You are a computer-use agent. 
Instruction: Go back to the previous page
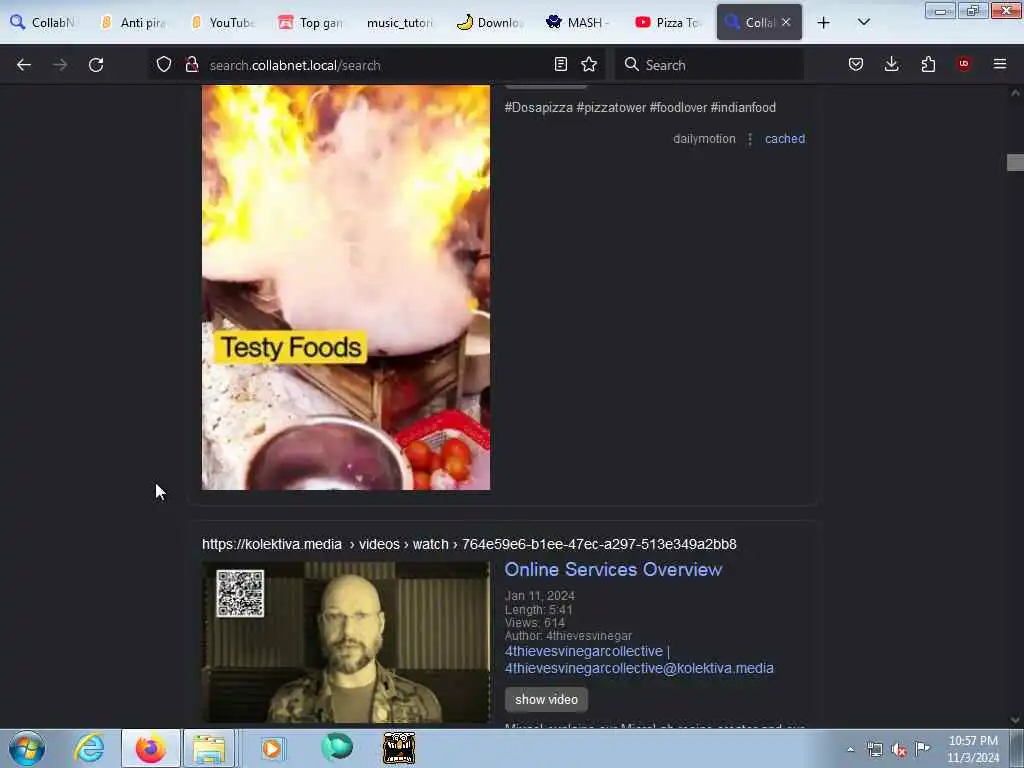coord(24,65)
